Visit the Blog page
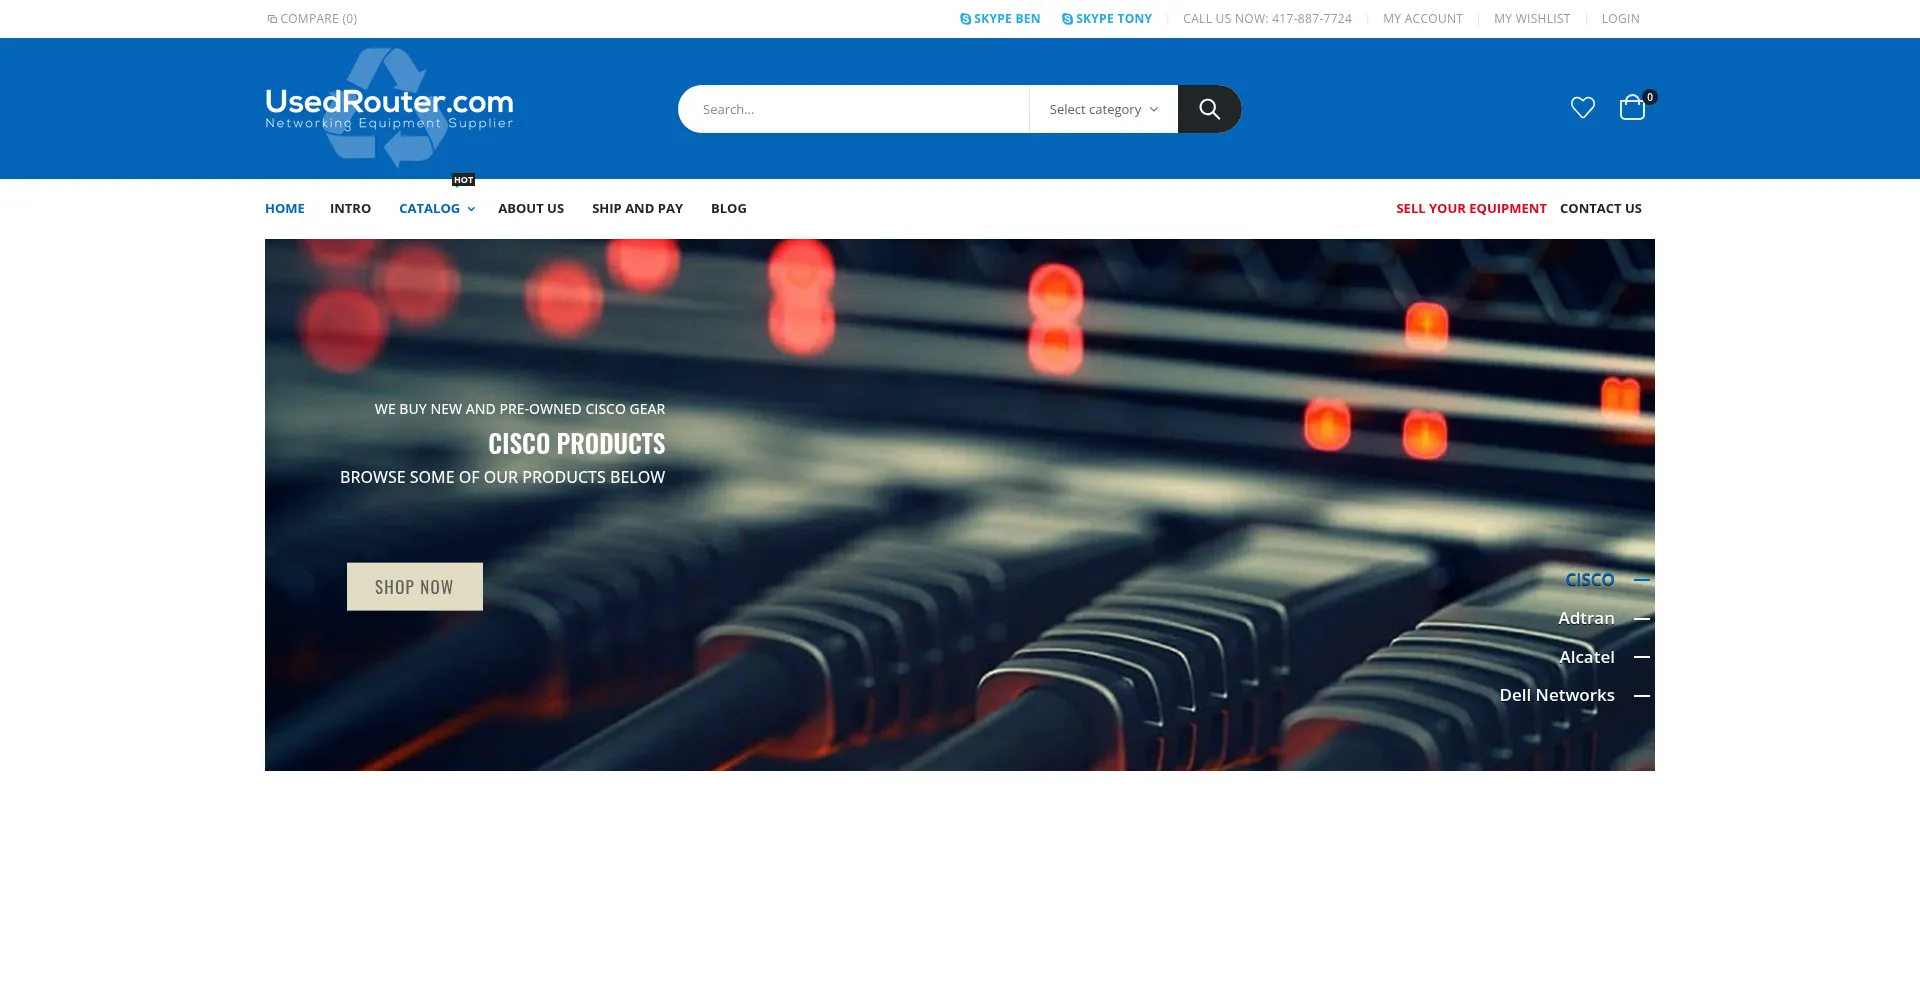 point(728,209)
